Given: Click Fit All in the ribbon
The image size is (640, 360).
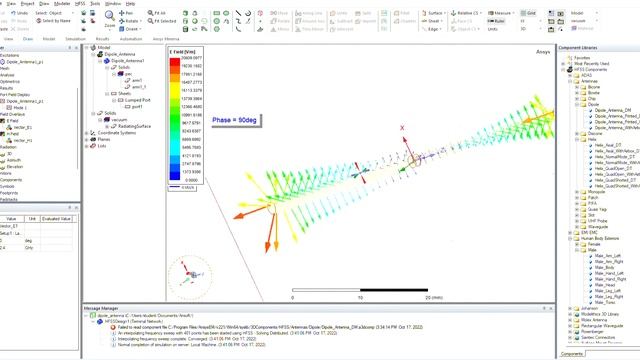Looking at the screenshot, I should click(x=157, y=13).
